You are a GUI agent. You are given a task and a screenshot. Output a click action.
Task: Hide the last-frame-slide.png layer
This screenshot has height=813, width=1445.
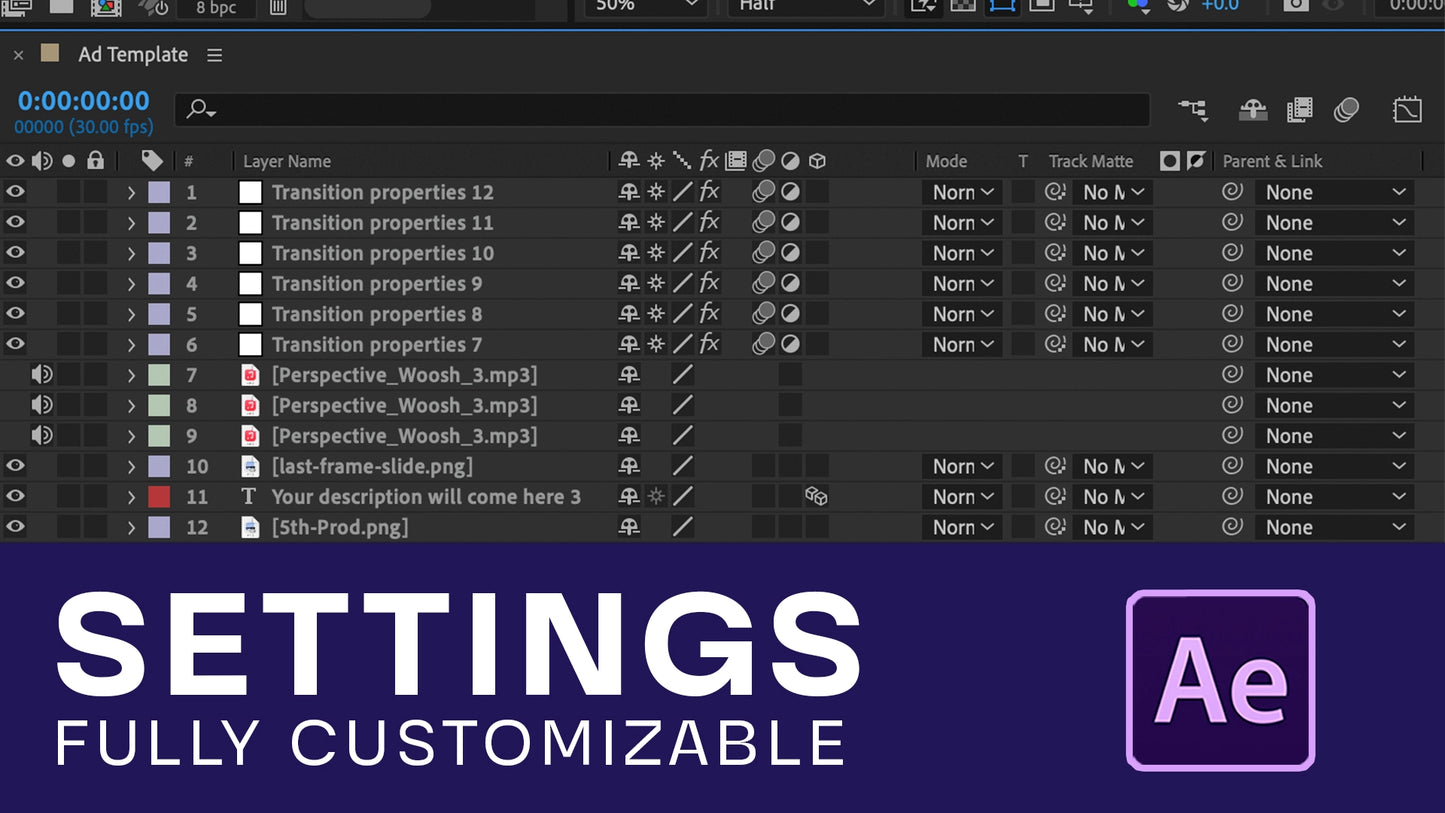15,466
